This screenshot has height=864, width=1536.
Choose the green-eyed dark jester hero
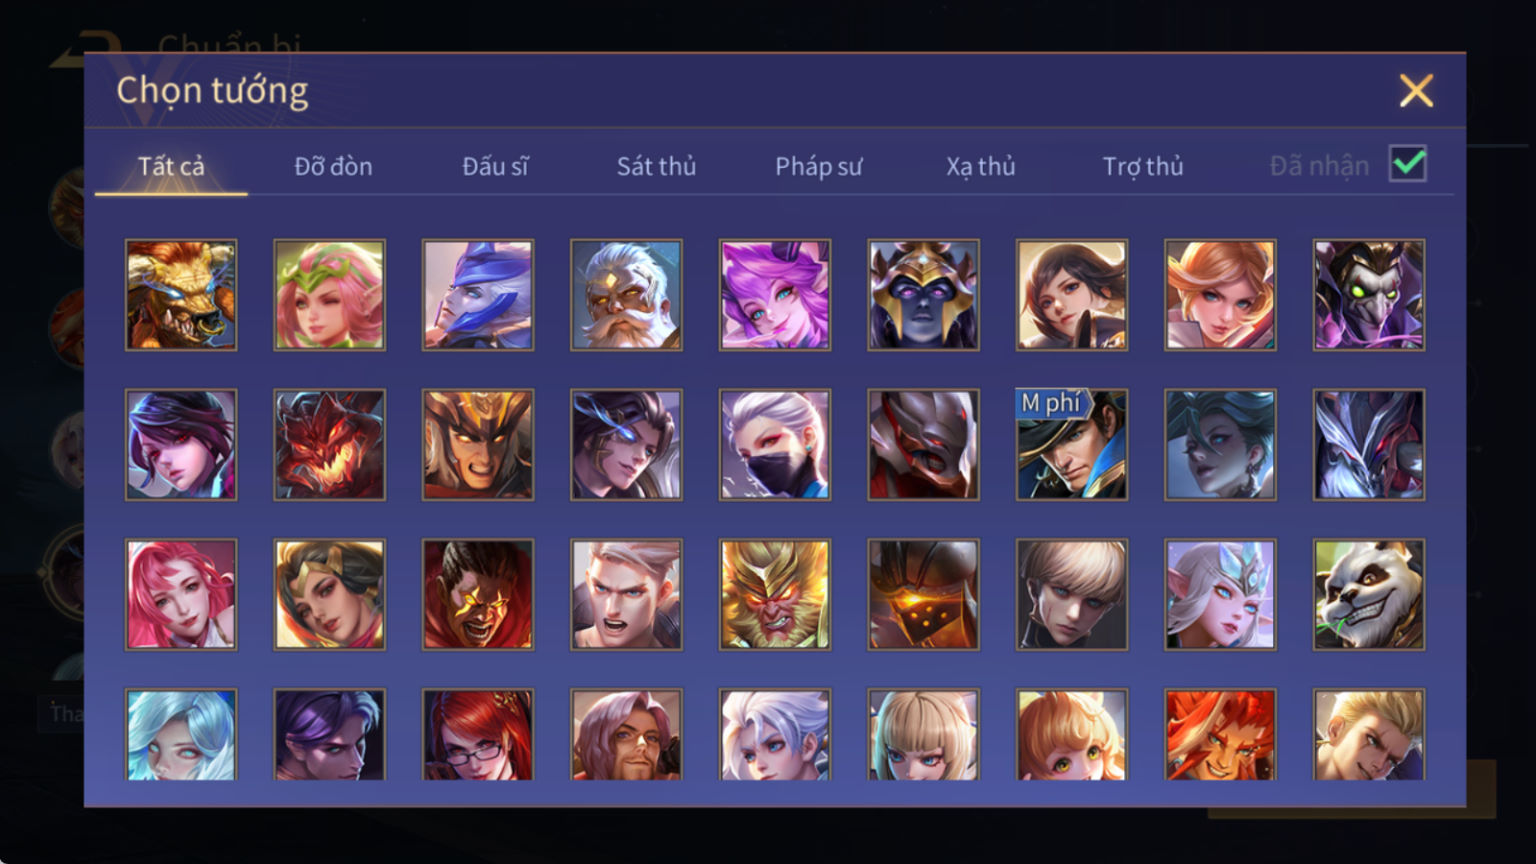point(1369,295)
